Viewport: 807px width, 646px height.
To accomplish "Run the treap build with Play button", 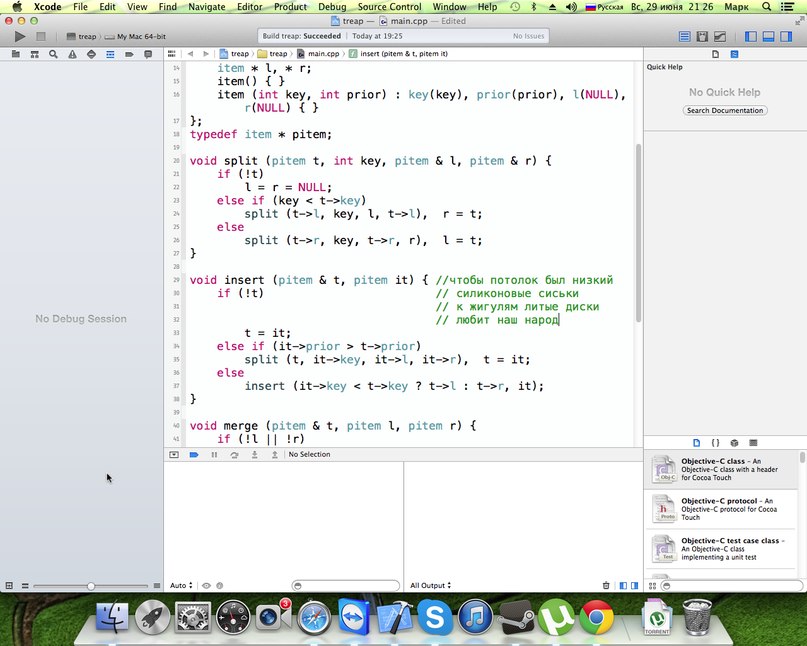I will (x=20, y=37).
